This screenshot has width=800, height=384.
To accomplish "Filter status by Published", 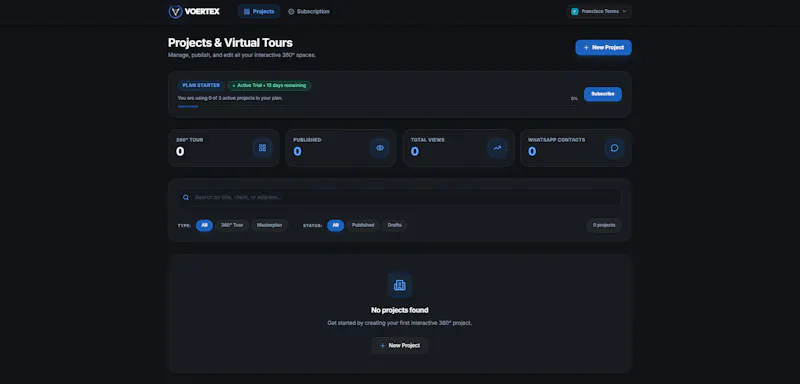I will coord(363,225).
